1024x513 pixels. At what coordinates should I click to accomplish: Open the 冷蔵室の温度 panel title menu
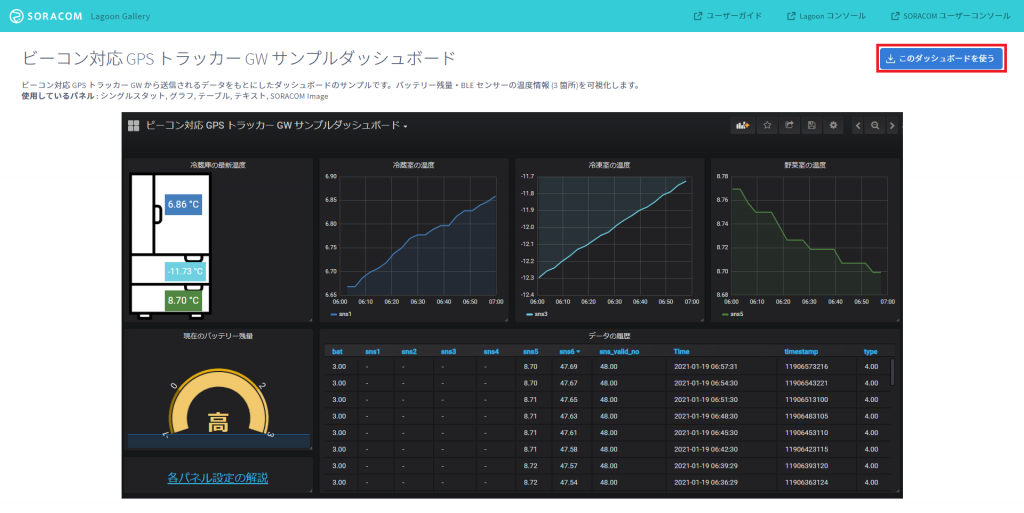point(413,165)
